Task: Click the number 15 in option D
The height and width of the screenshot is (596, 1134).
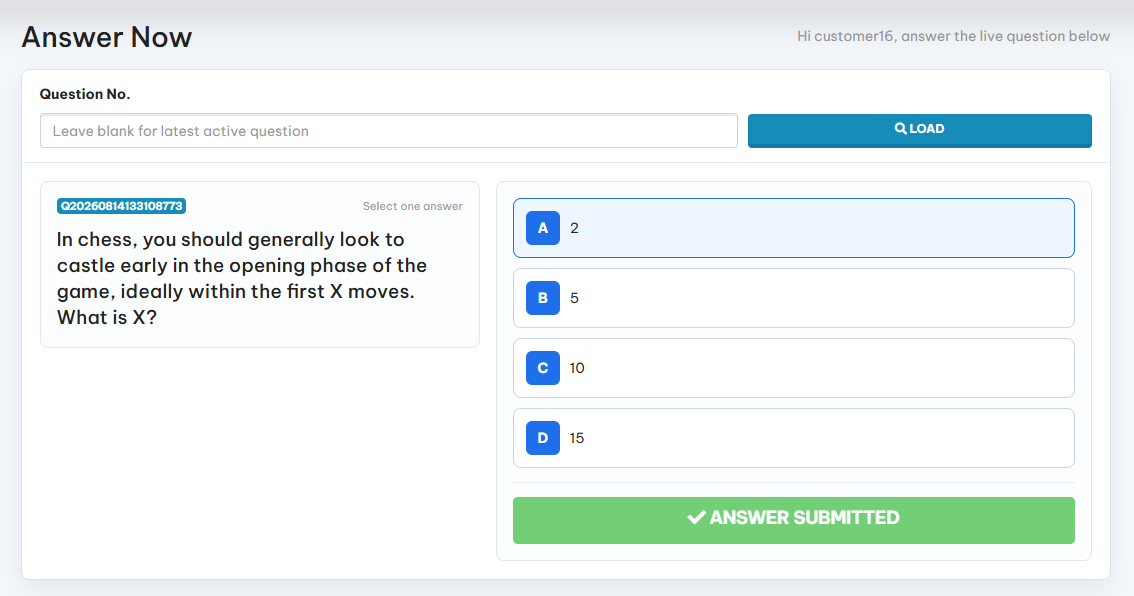Action: point(576,438)
